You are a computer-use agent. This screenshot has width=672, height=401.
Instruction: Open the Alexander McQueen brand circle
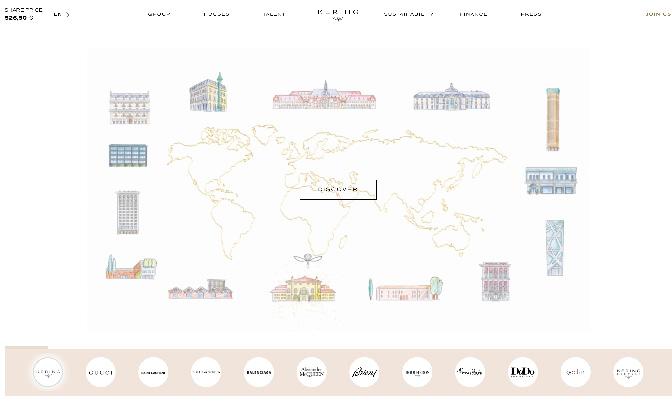click(312, 372)
